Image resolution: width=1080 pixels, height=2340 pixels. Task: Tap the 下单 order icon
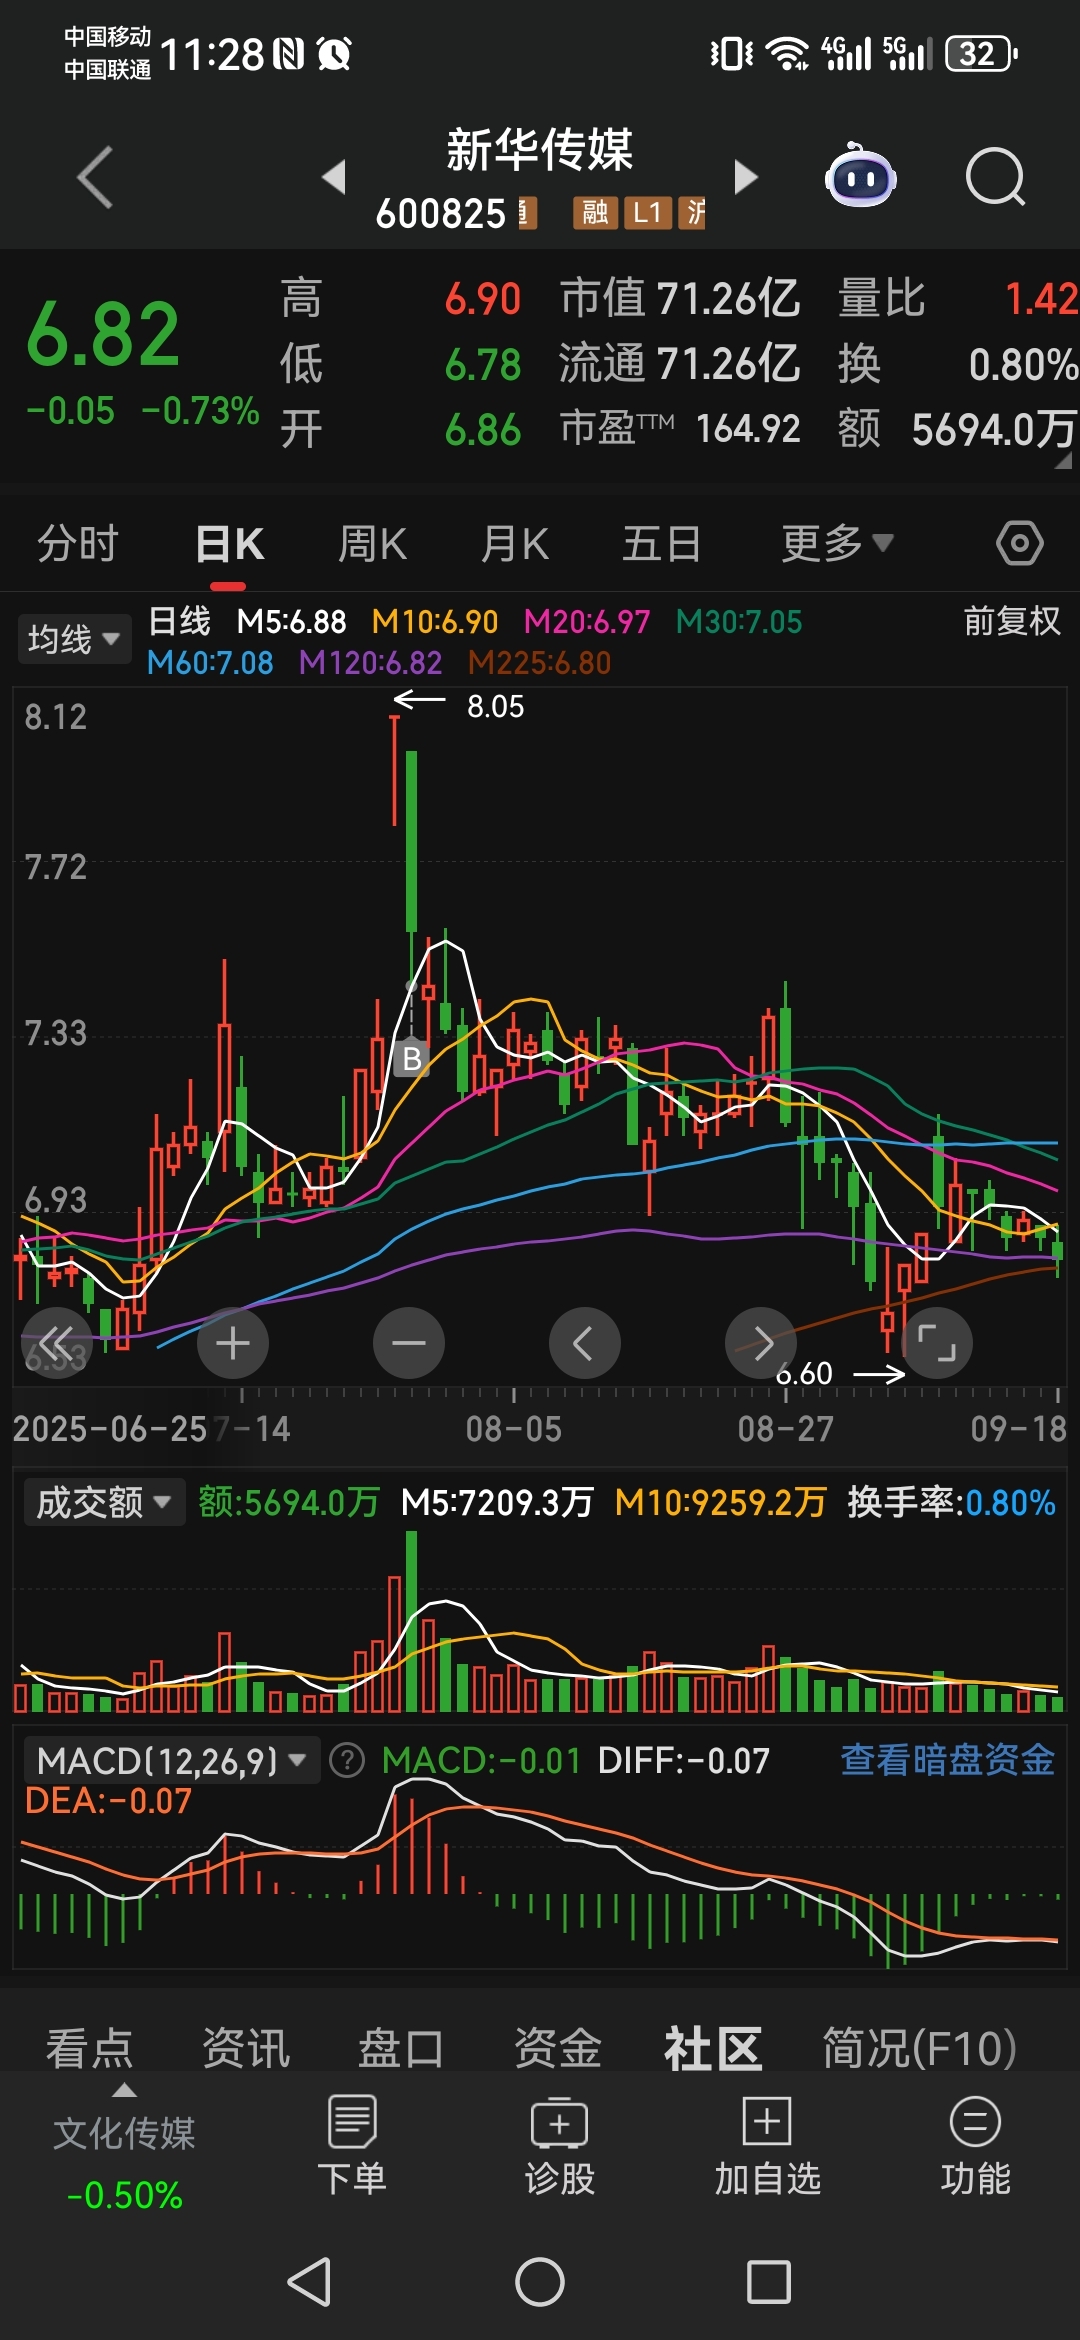click(352, 2146)
